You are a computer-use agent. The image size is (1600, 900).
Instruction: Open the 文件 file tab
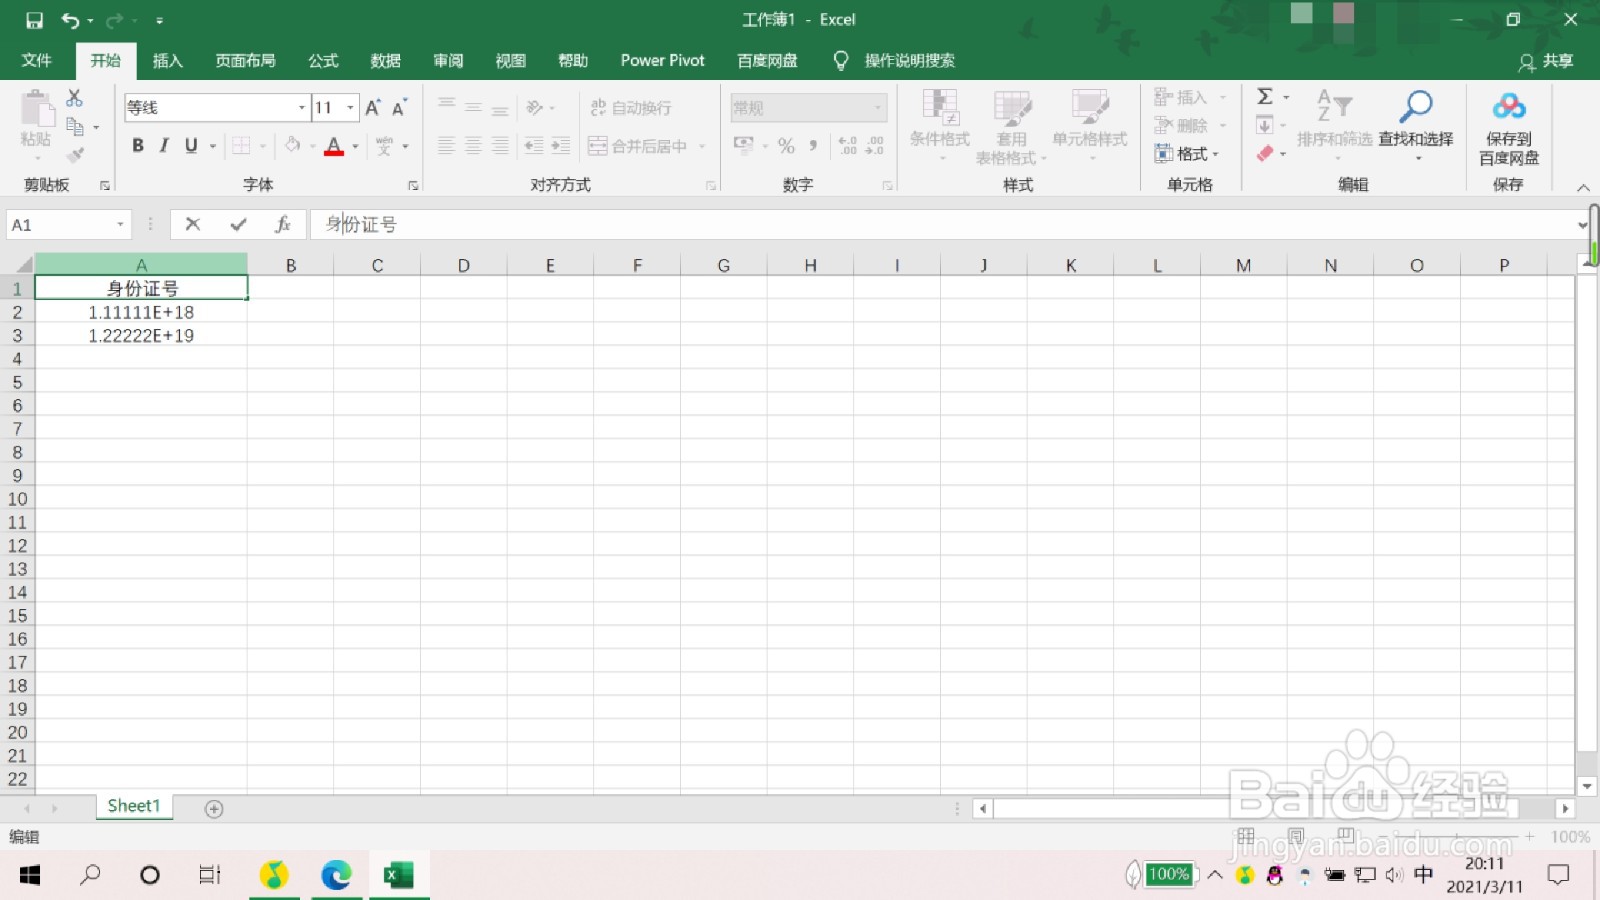coord(37,60)
